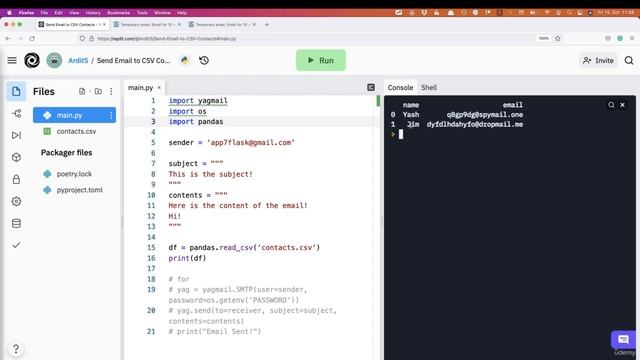The width and height of the screenshot is (640, 360).
Task: Clear the console with X icon
Action: click(x=622, y=105)
